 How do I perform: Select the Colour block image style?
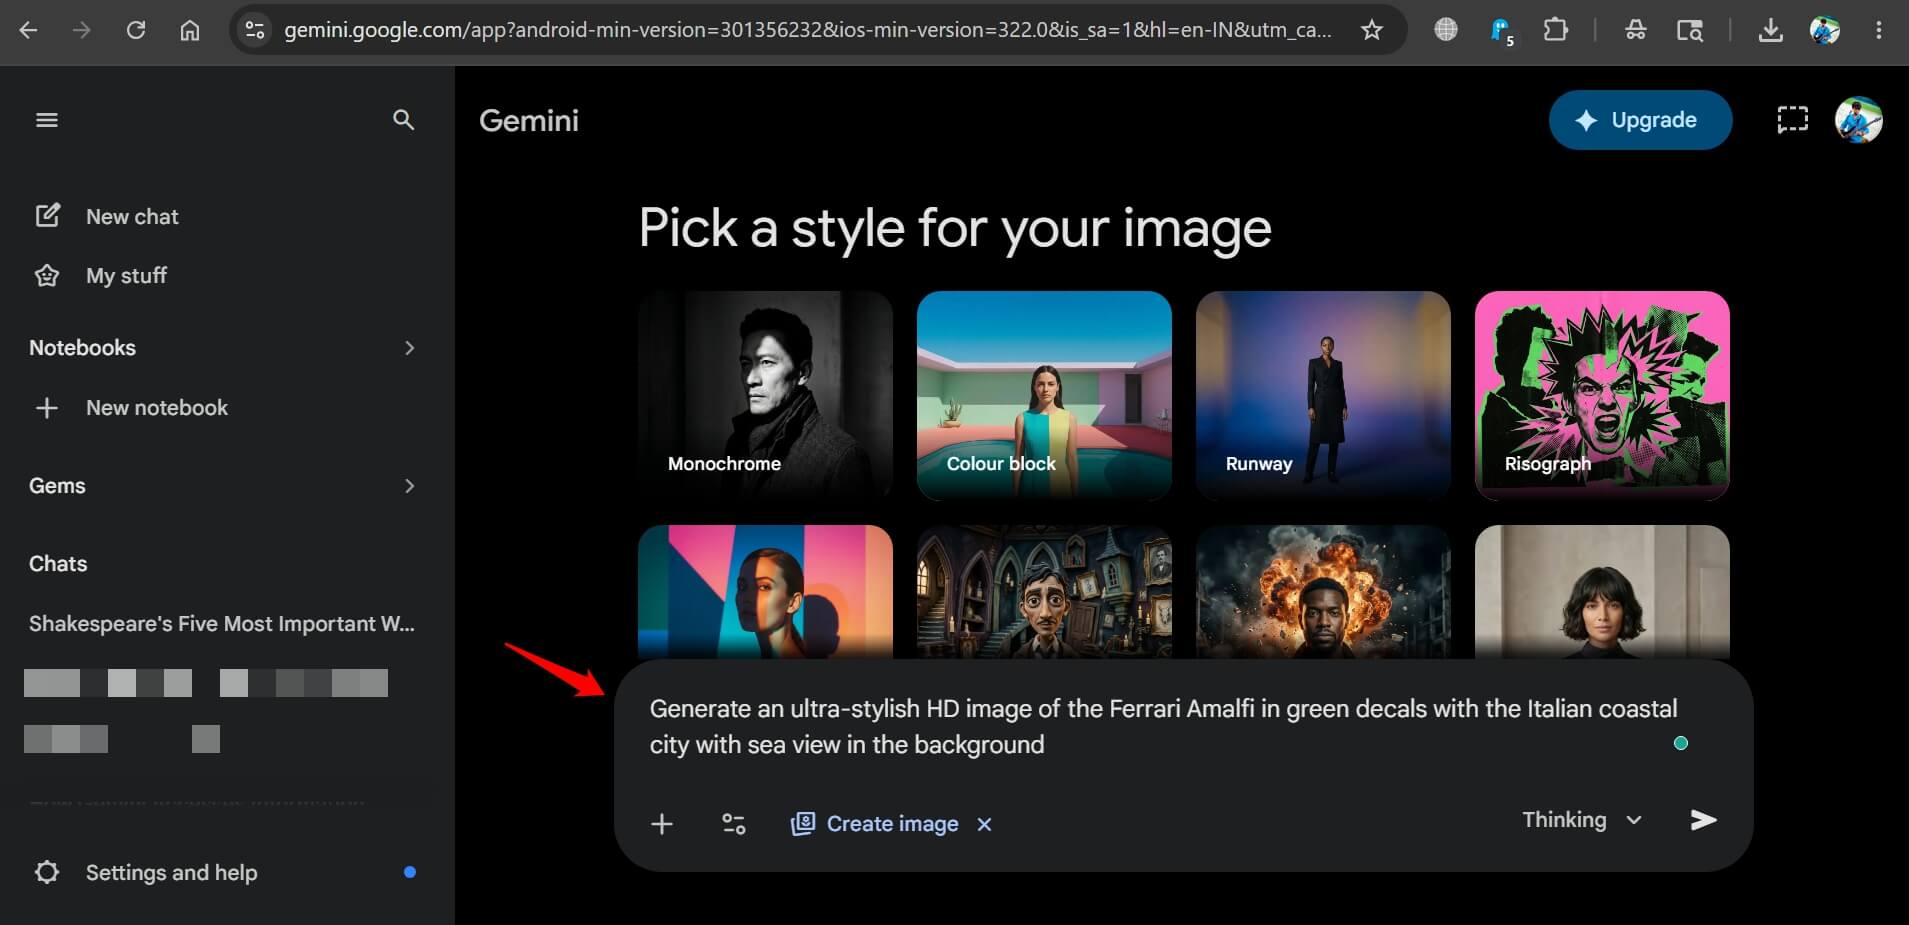click(1044, 394)
